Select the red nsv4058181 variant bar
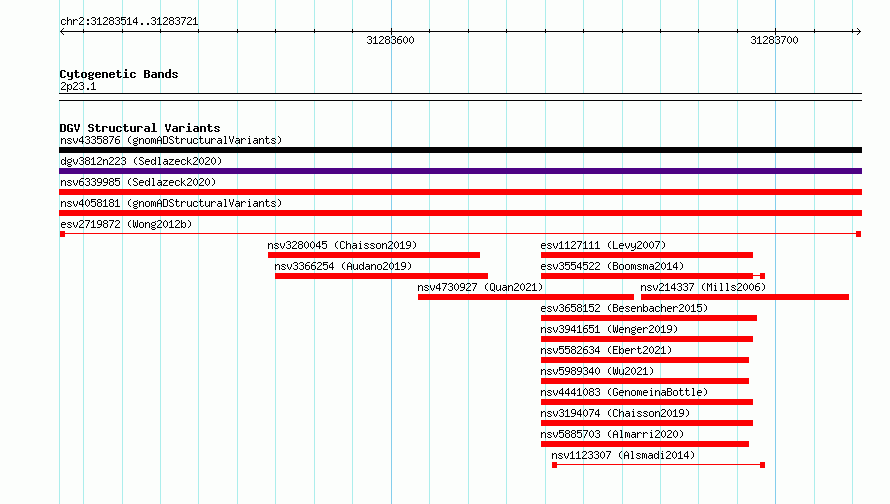 [460, 213]
